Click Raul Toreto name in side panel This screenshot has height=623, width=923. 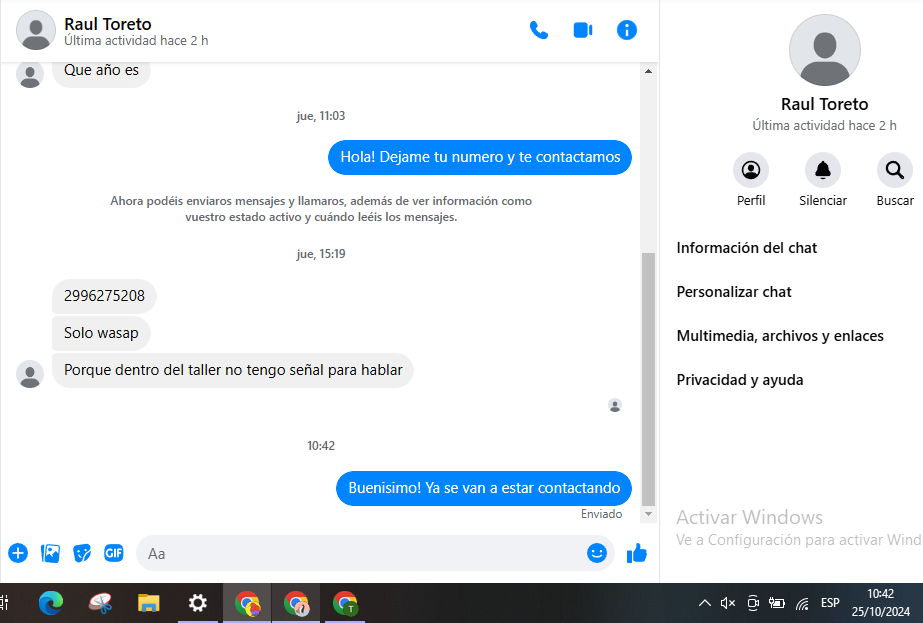pyautogui.click(x=824, y=104)
